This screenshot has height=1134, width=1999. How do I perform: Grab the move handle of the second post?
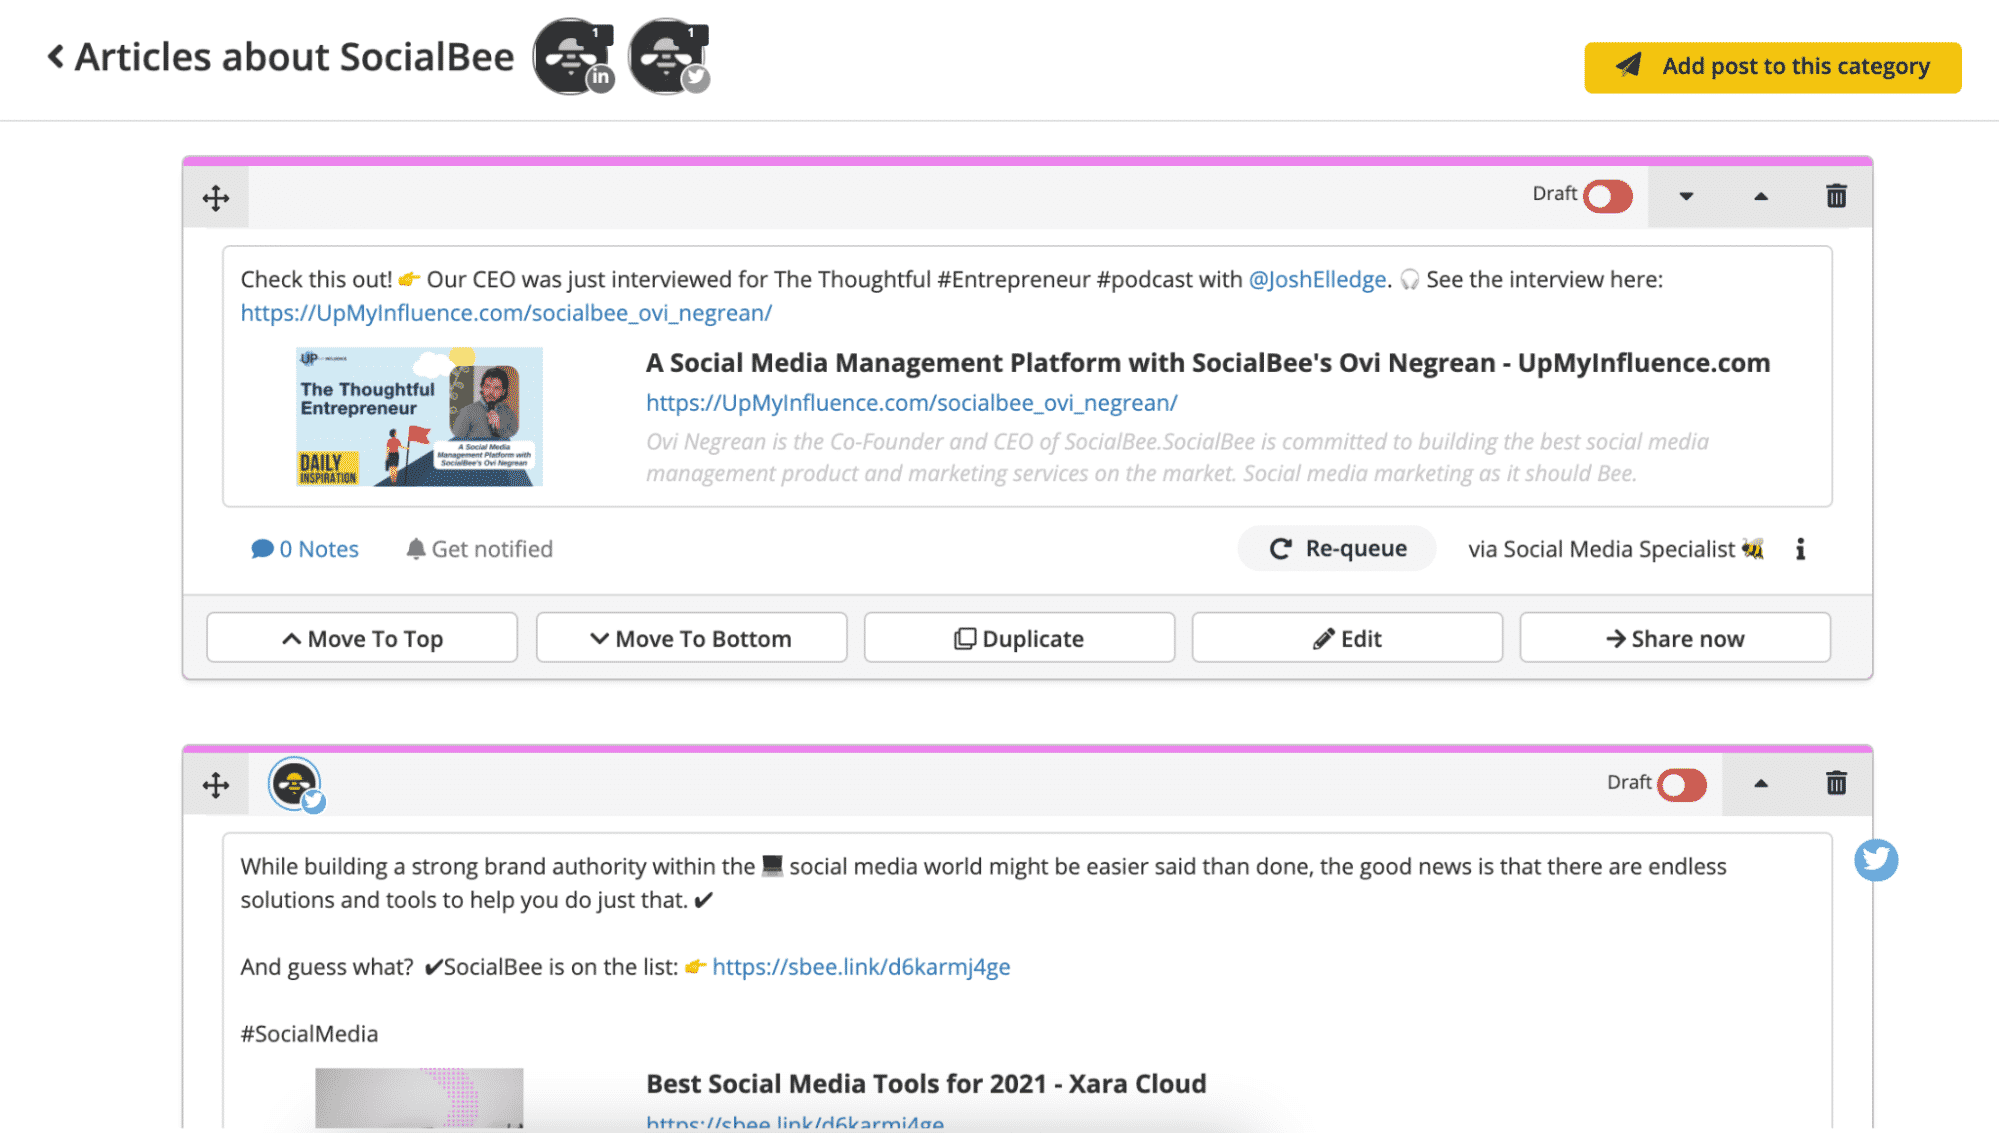pyautogui.click(x=216, y=784)
